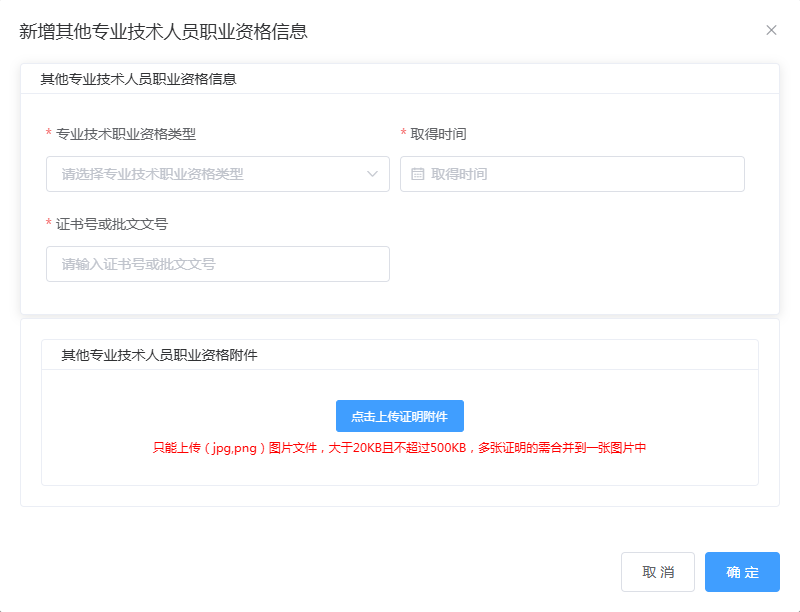This screenshot has width=800, height=612.
Task: Click the calendar icon in 取得时间 field
Action: (415, 173)
